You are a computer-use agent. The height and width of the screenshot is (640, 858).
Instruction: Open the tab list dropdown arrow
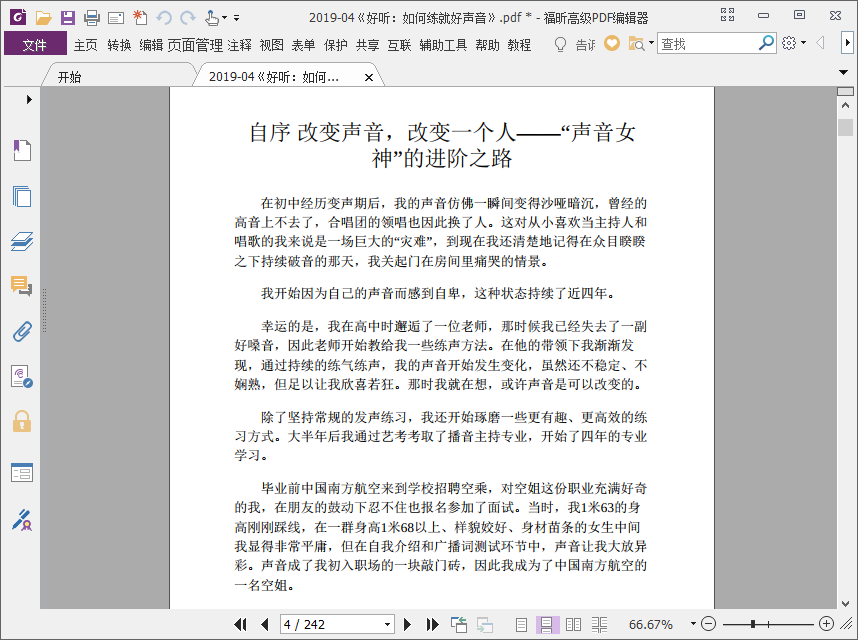click(843, 72)
